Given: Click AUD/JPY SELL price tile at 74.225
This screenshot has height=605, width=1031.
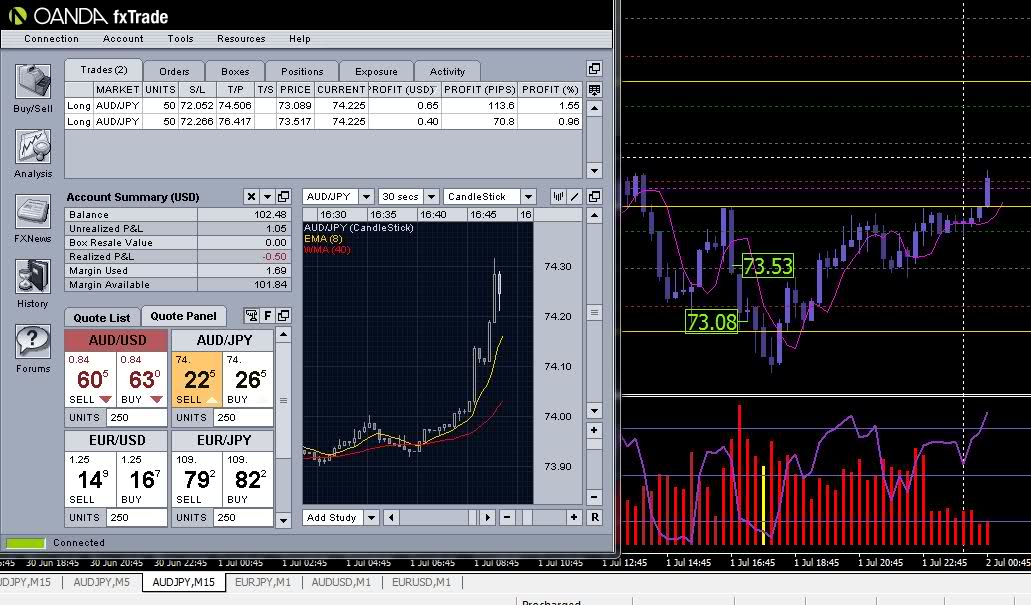Looking at the screenshot, I should click(x=196, y=377).
